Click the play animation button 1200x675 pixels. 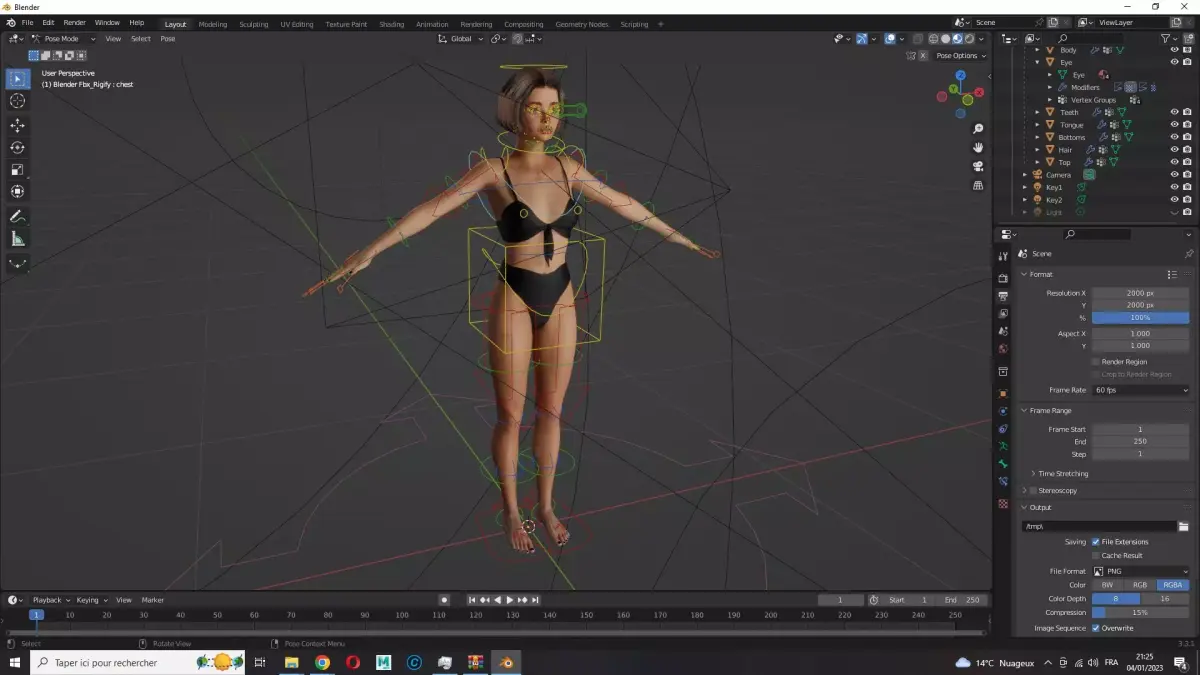click(x=510, y=600)
